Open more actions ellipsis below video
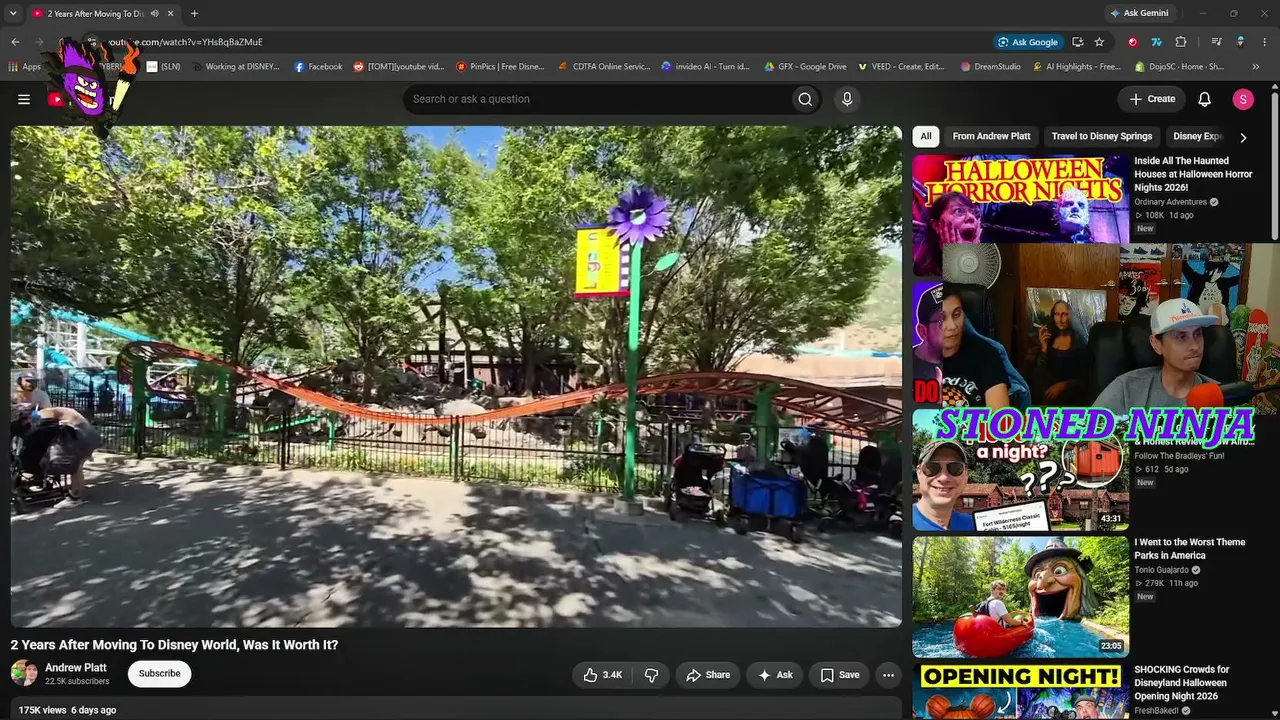 (888, 675)
